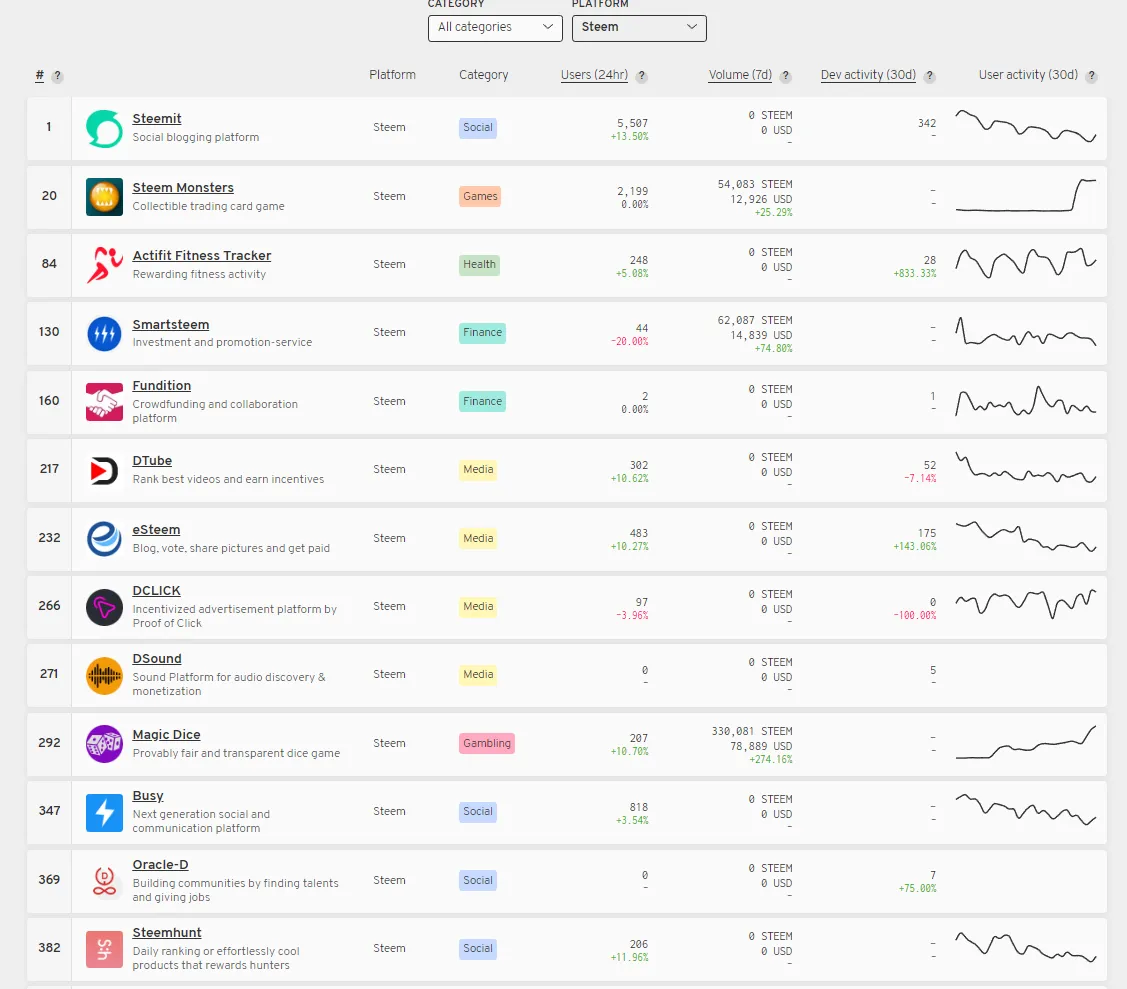The height and width of the screenshot is (989, 1127).
Task: Click the Actifit user activity sparkline
Action: pos(1026,263)
